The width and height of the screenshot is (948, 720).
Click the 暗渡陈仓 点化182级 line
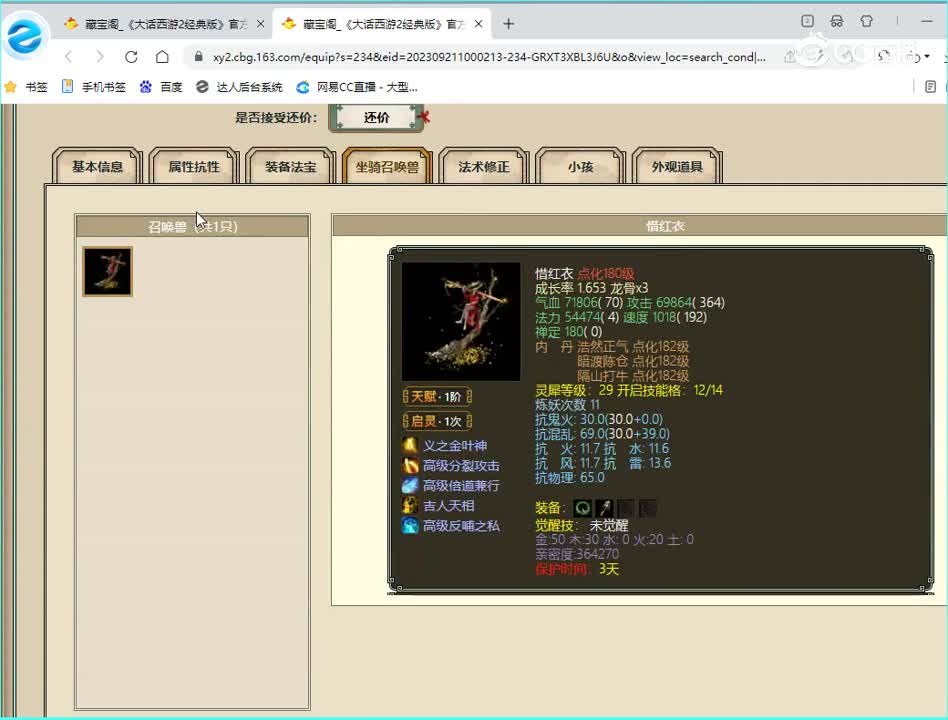click(633, 361)
